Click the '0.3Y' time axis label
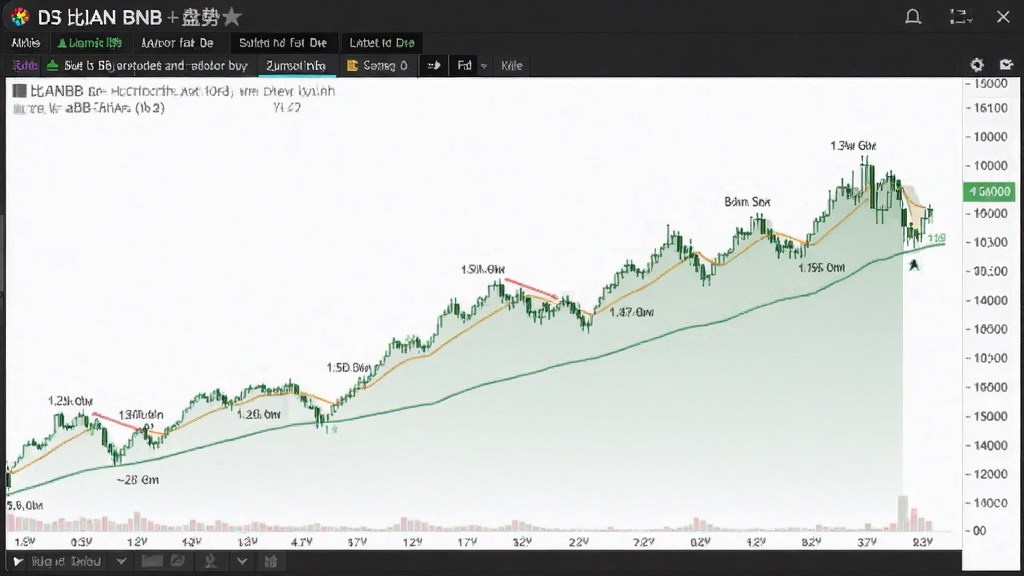This screenshot has height=576, width=1024. tap(81, 542)
